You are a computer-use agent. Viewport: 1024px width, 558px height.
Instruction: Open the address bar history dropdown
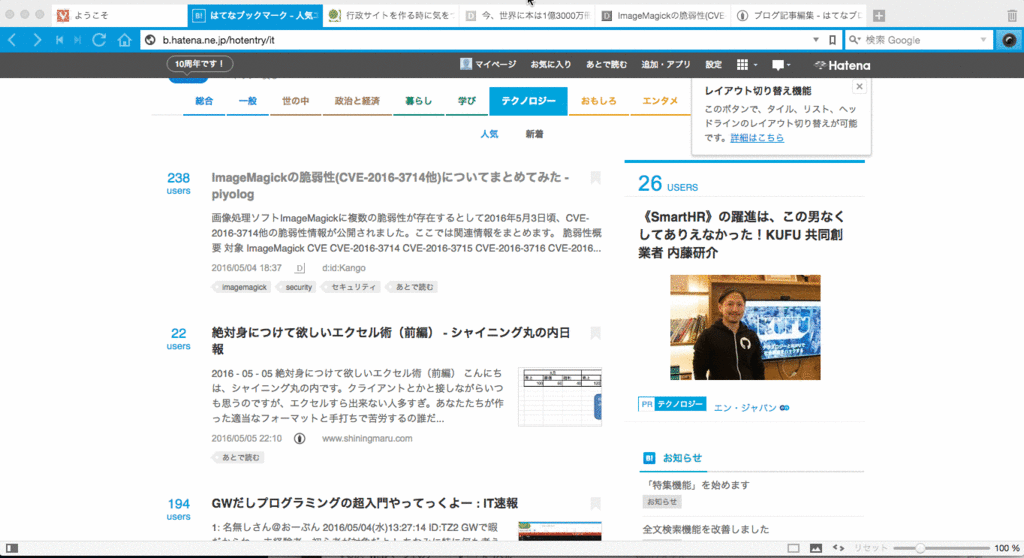click(816, 40)
